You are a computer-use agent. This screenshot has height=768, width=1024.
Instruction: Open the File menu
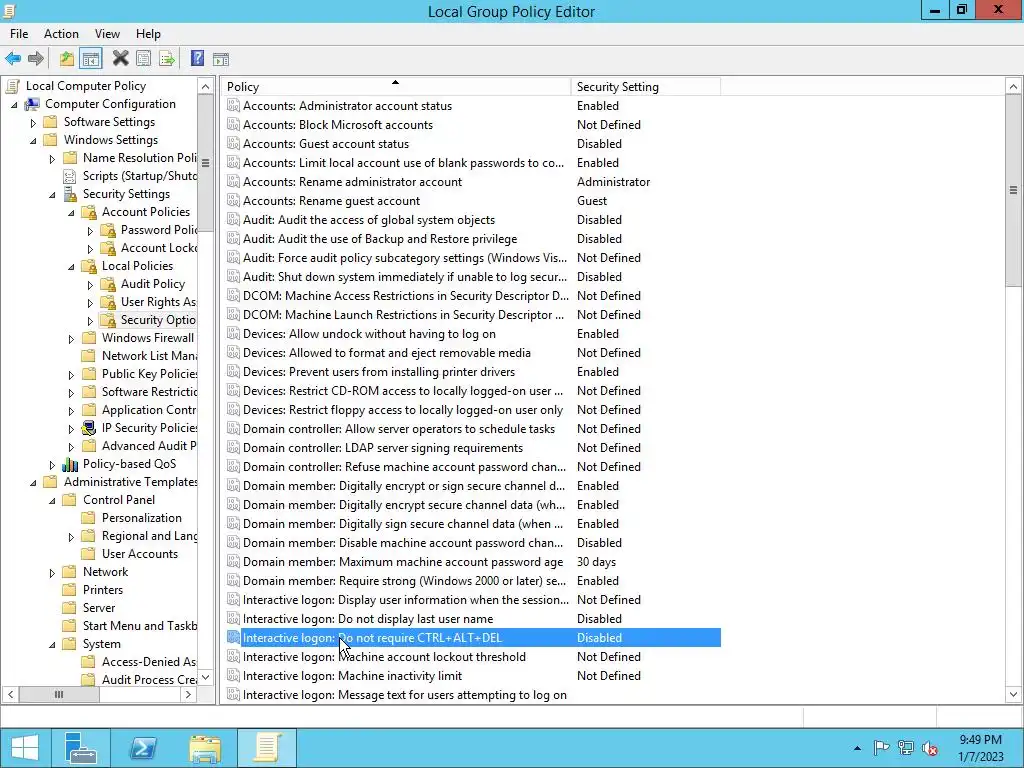[19, 34]
